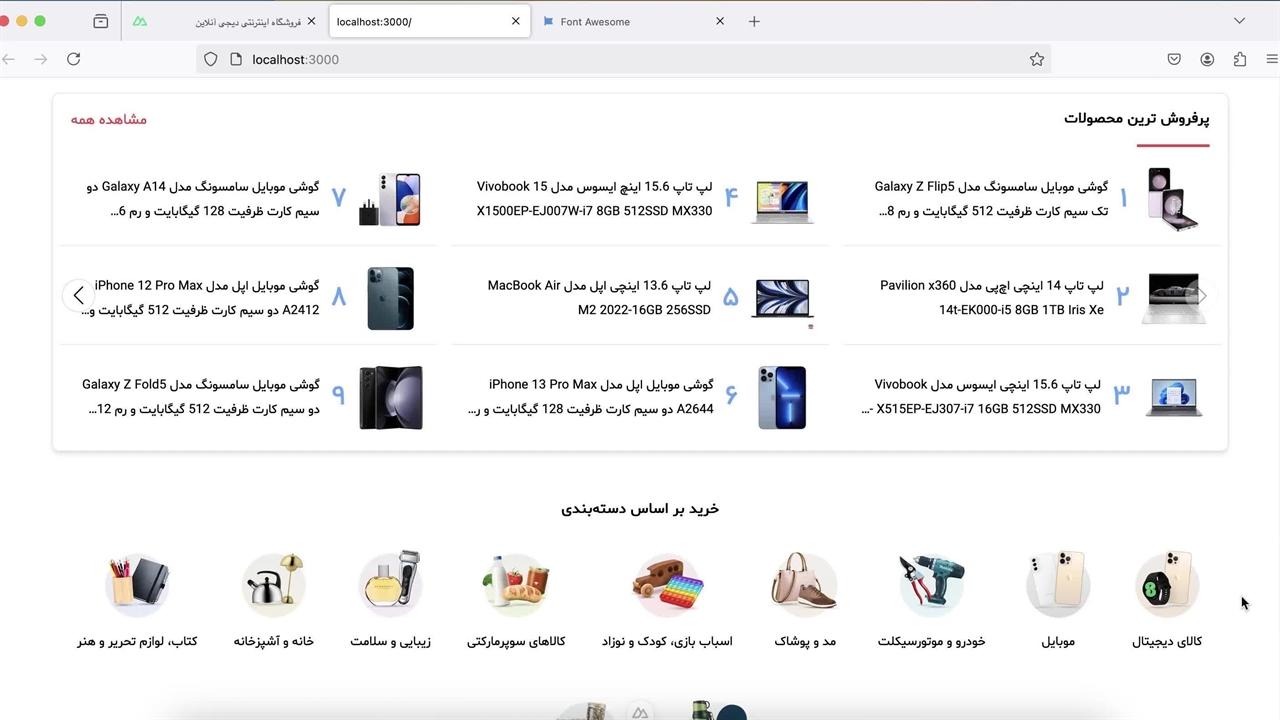Open the fashion and clothing category icon
1280x720 pixels.
(x=804, y=584)
